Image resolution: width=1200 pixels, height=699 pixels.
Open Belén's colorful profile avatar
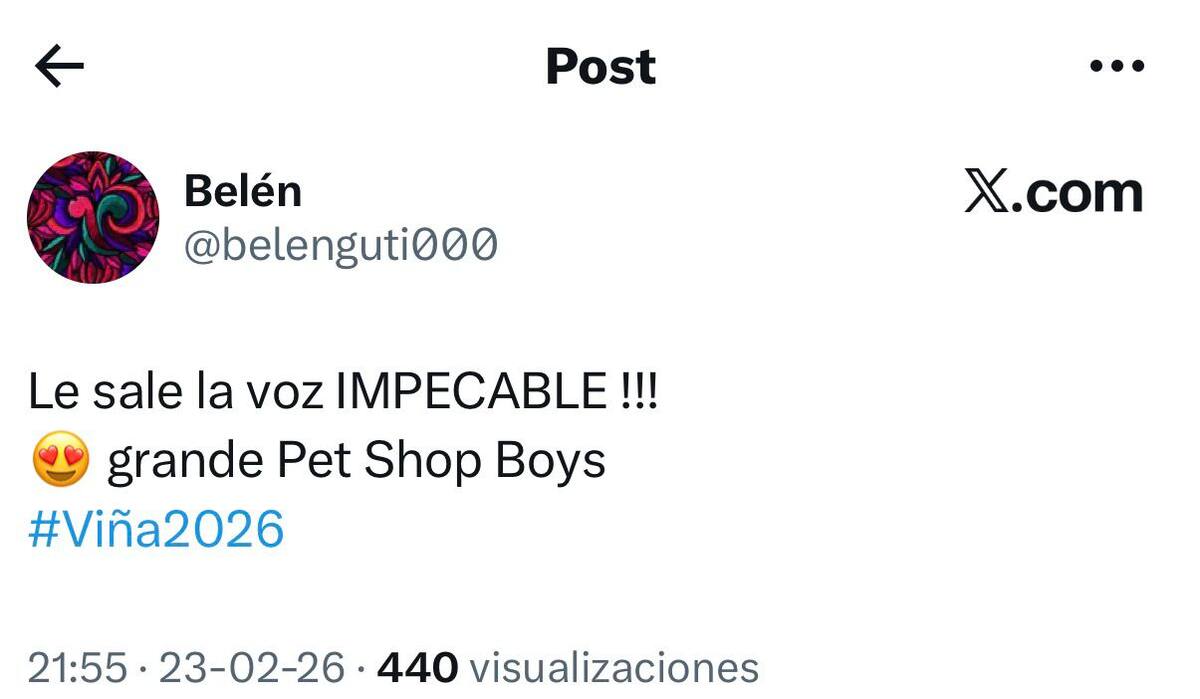[93, 218]
